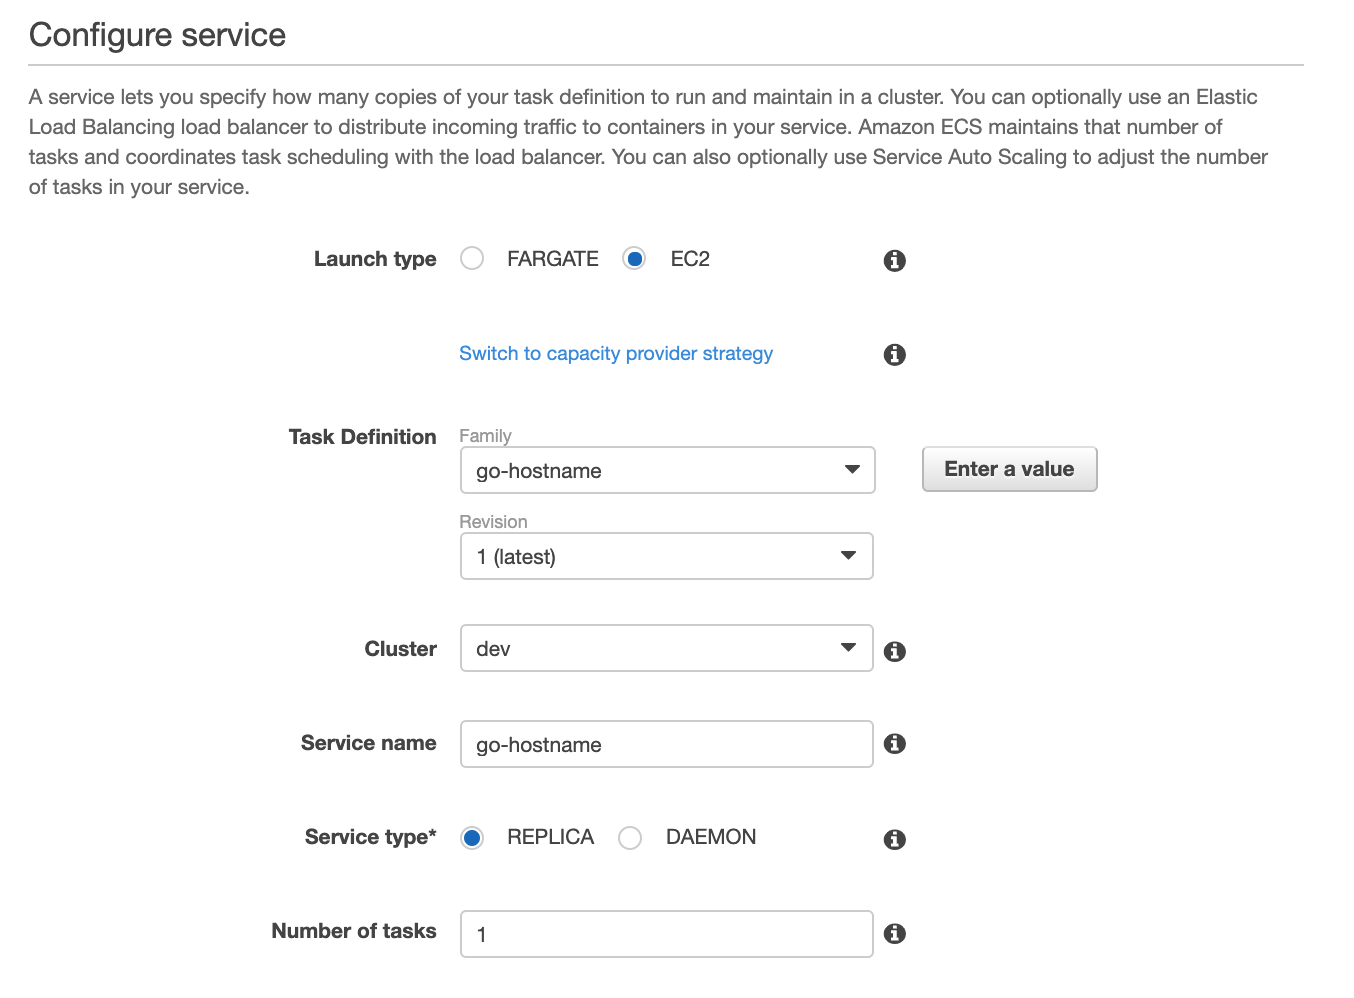The height and width of the screenshot is (998, 1354).
Task: Click the small Revision caption
Action: click(x=493, y=522)
